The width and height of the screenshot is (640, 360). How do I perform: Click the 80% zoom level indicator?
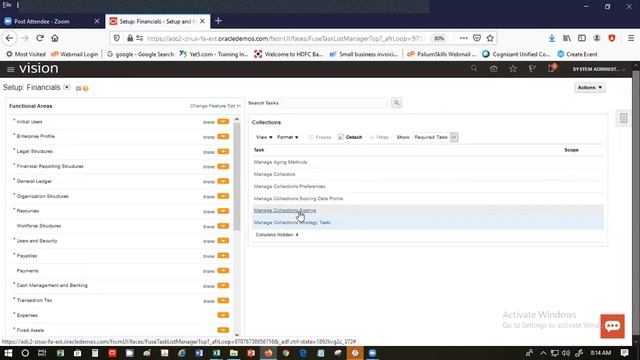(439, 38)
